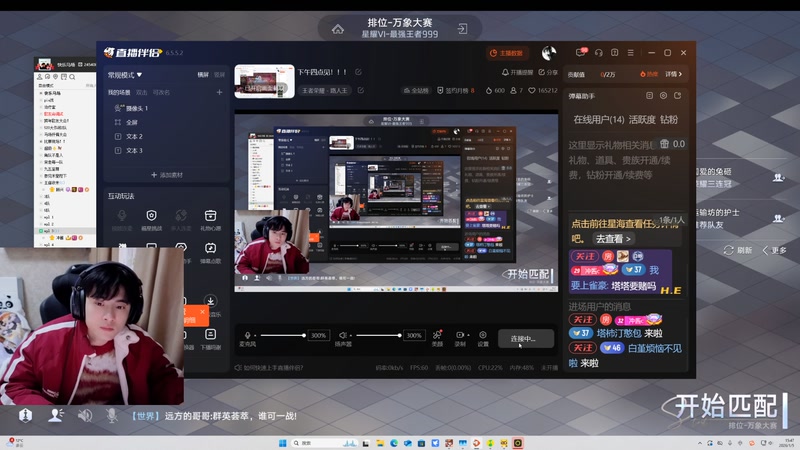
Task: Open the 签约月榜 ranking
Action: pos(456,90)
